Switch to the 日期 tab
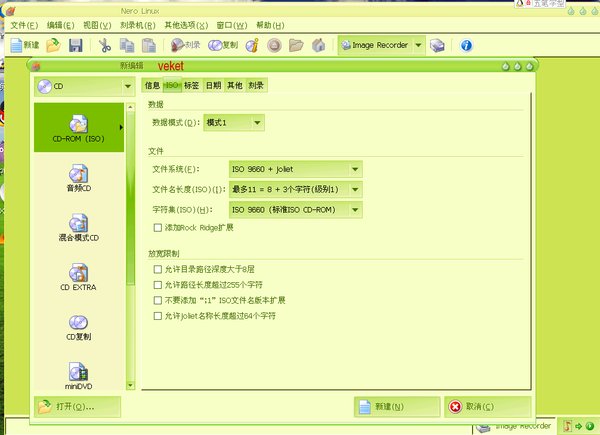The height and width of the screenshot is (435, 600). coord(214,85)
